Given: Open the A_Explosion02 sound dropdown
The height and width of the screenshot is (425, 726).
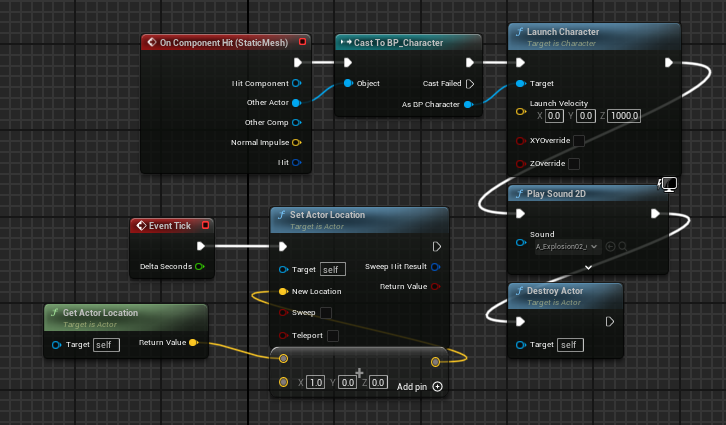Looking at the screenshot, I should [568, 247].
